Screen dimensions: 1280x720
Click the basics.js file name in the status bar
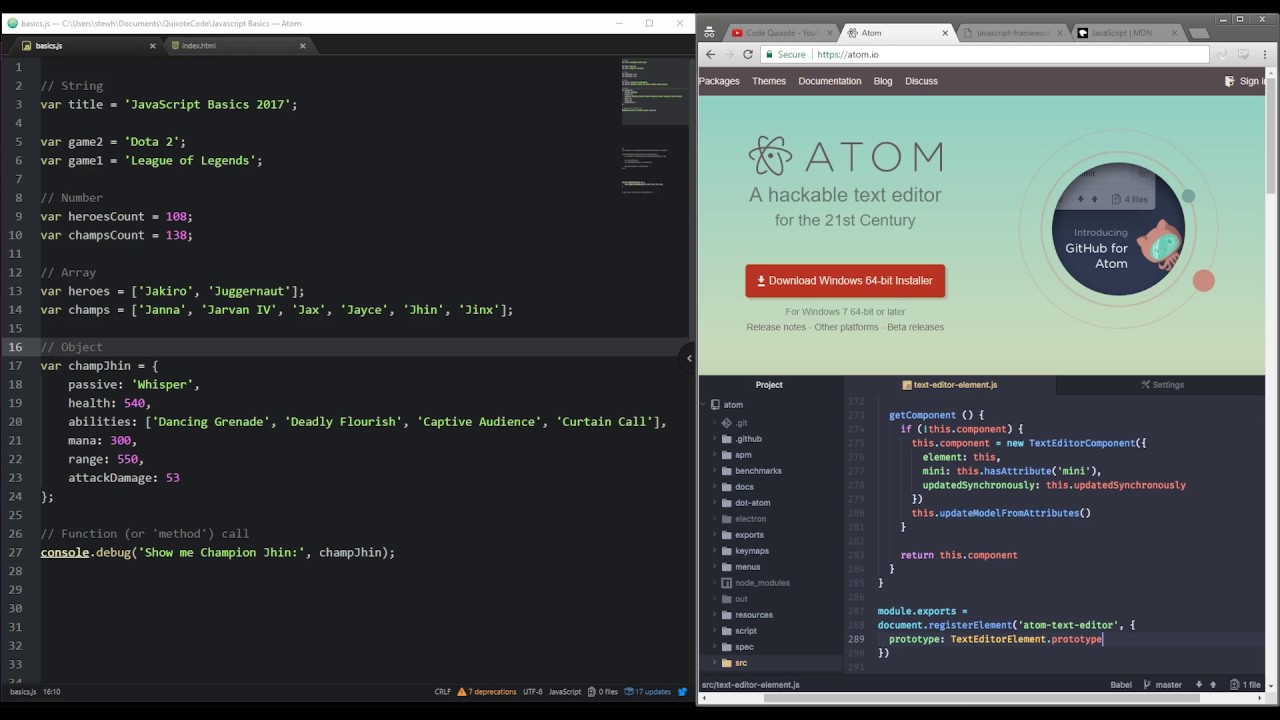coord(23,692)
